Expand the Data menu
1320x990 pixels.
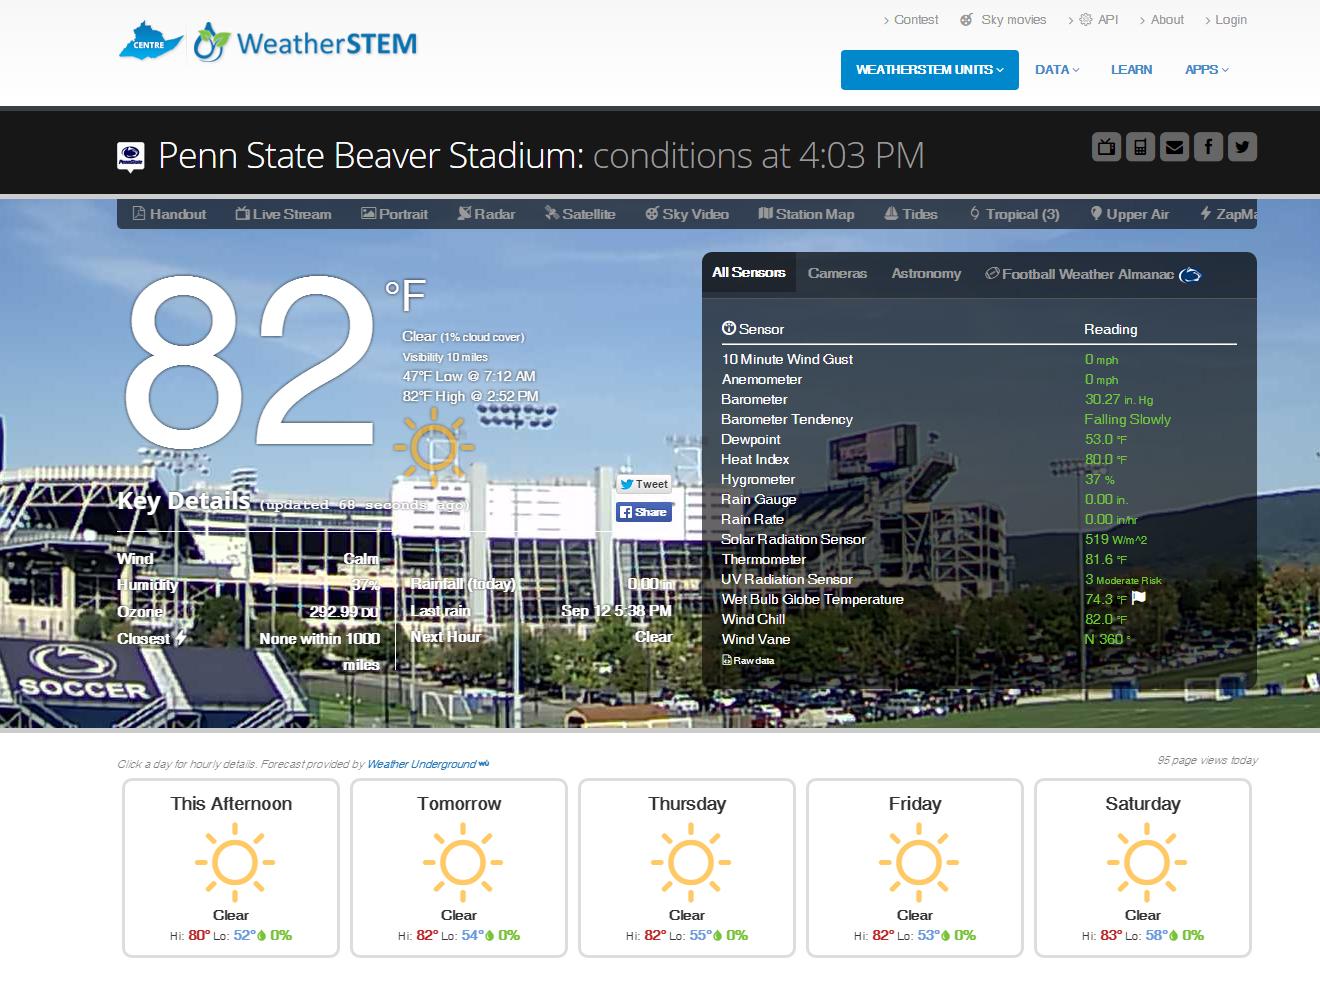(1057, 70)
